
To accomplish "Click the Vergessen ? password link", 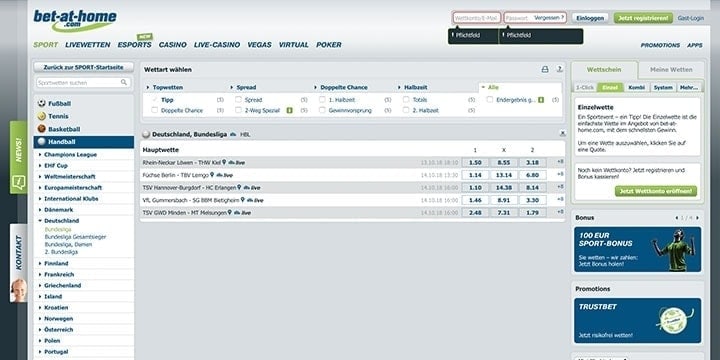I will [549, 18].
